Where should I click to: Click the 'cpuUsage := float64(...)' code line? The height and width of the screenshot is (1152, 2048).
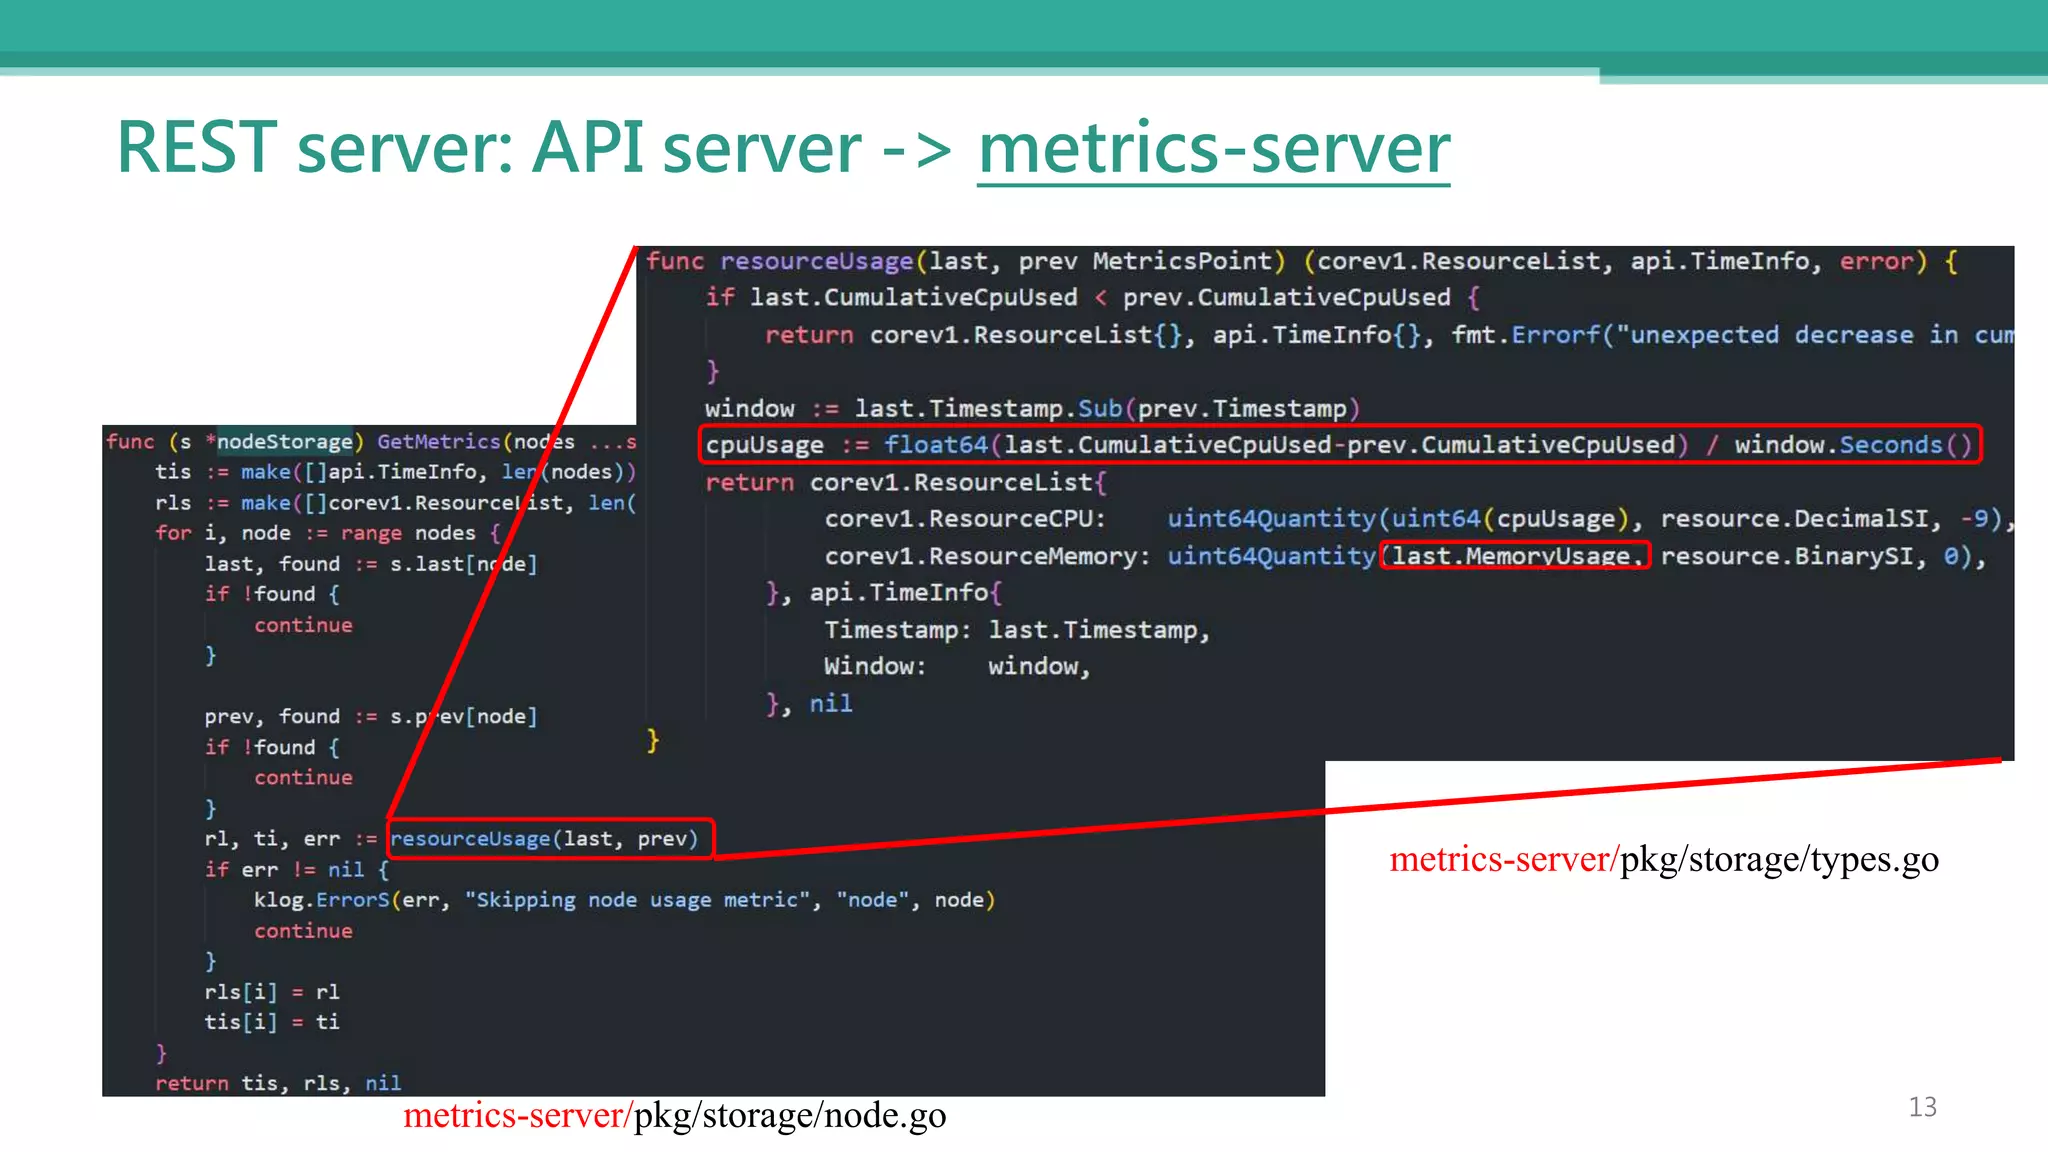tap(1340, 445)
